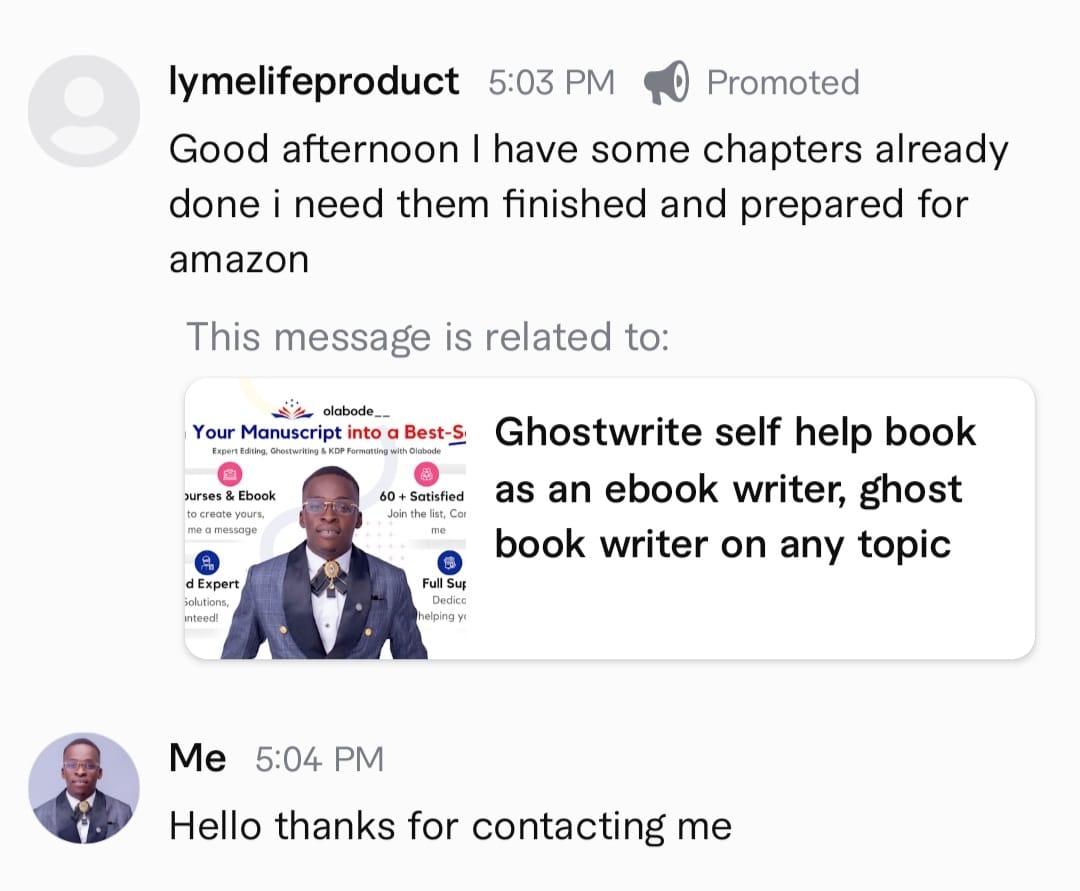
Task: Open the Me profile picture
Action: click(x=83, y=787)
